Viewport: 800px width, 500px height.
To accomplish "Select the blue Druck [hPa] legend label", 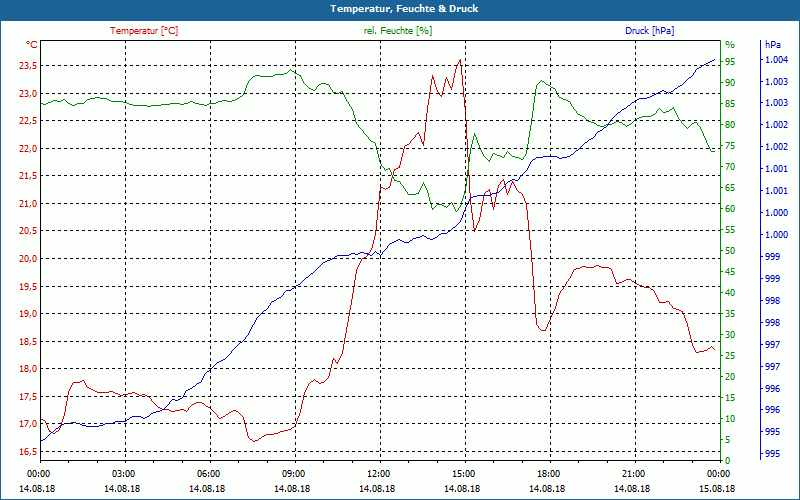I will tap(649, 31).
